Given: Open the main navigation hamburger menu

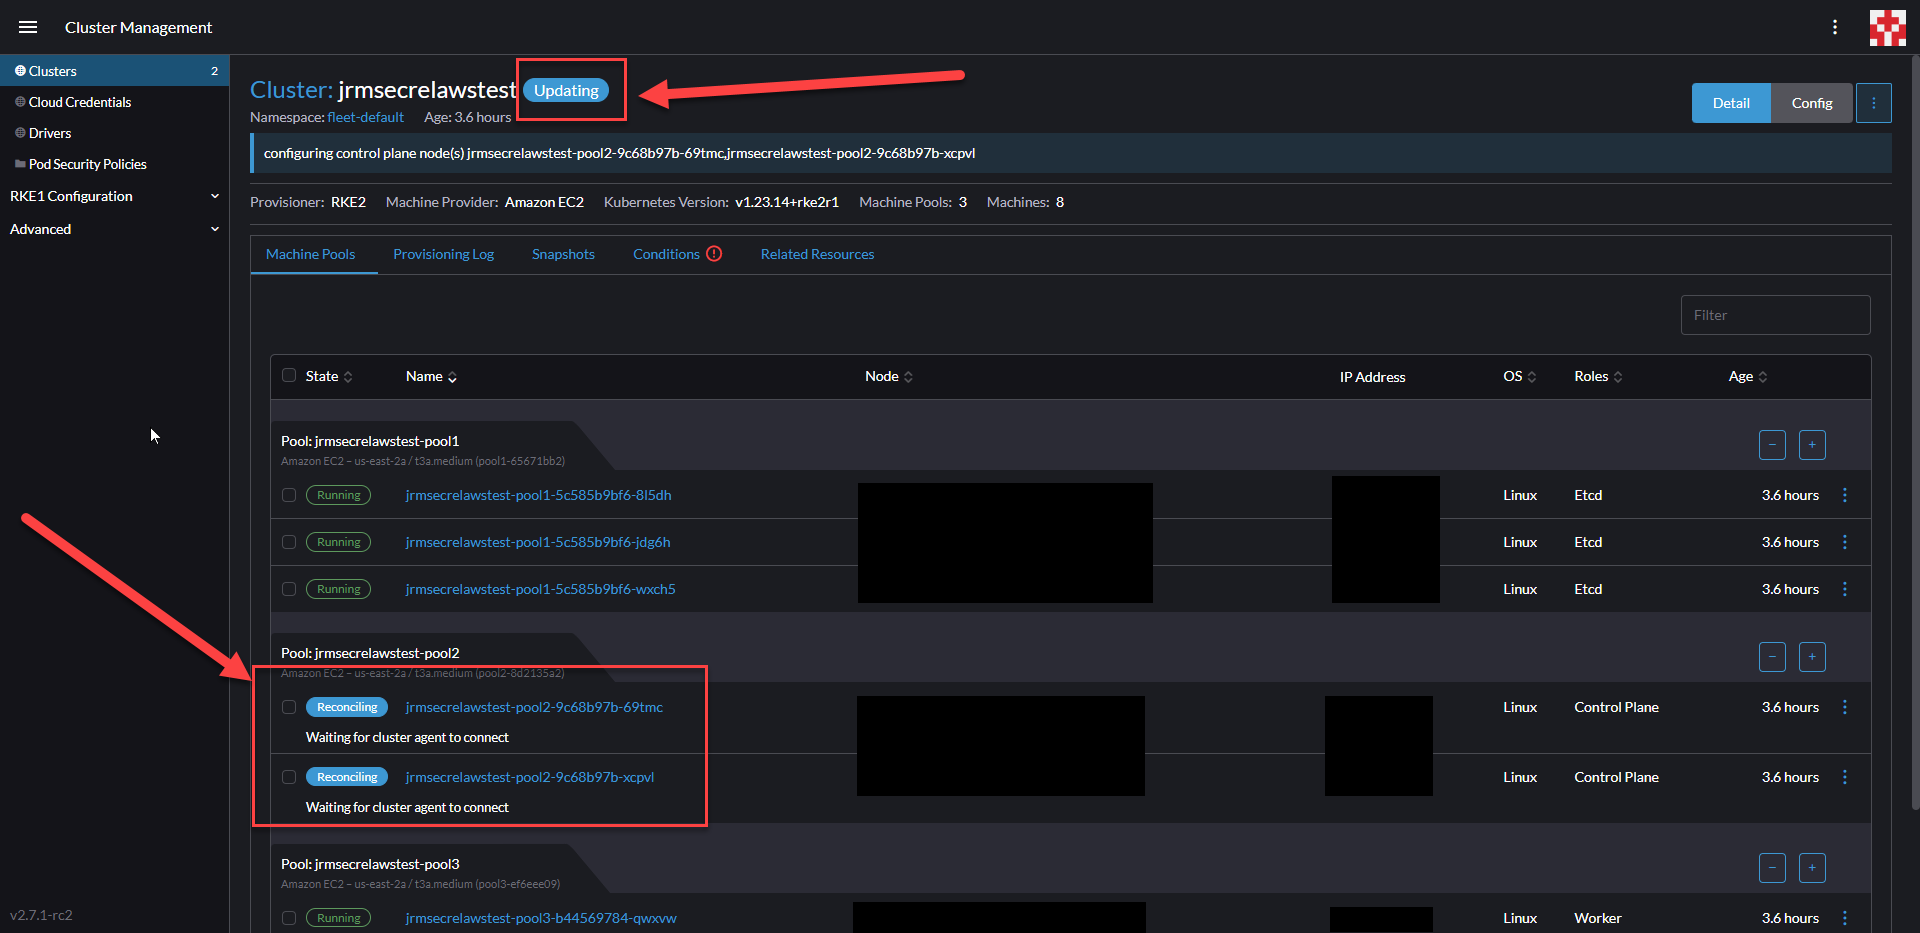Looking at the screenshot, I should coord(27,27).
